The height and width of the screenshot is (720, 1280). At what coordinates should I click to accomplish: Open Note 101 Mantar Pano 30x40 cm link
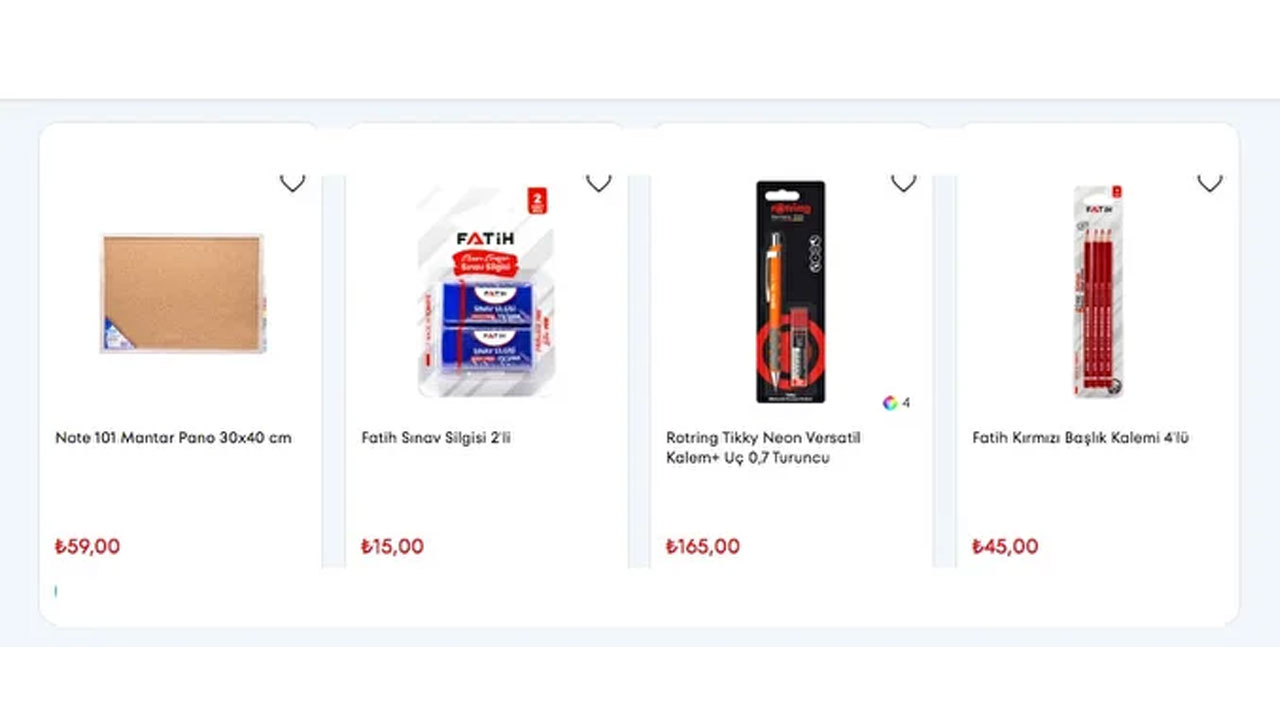point(173,438)
